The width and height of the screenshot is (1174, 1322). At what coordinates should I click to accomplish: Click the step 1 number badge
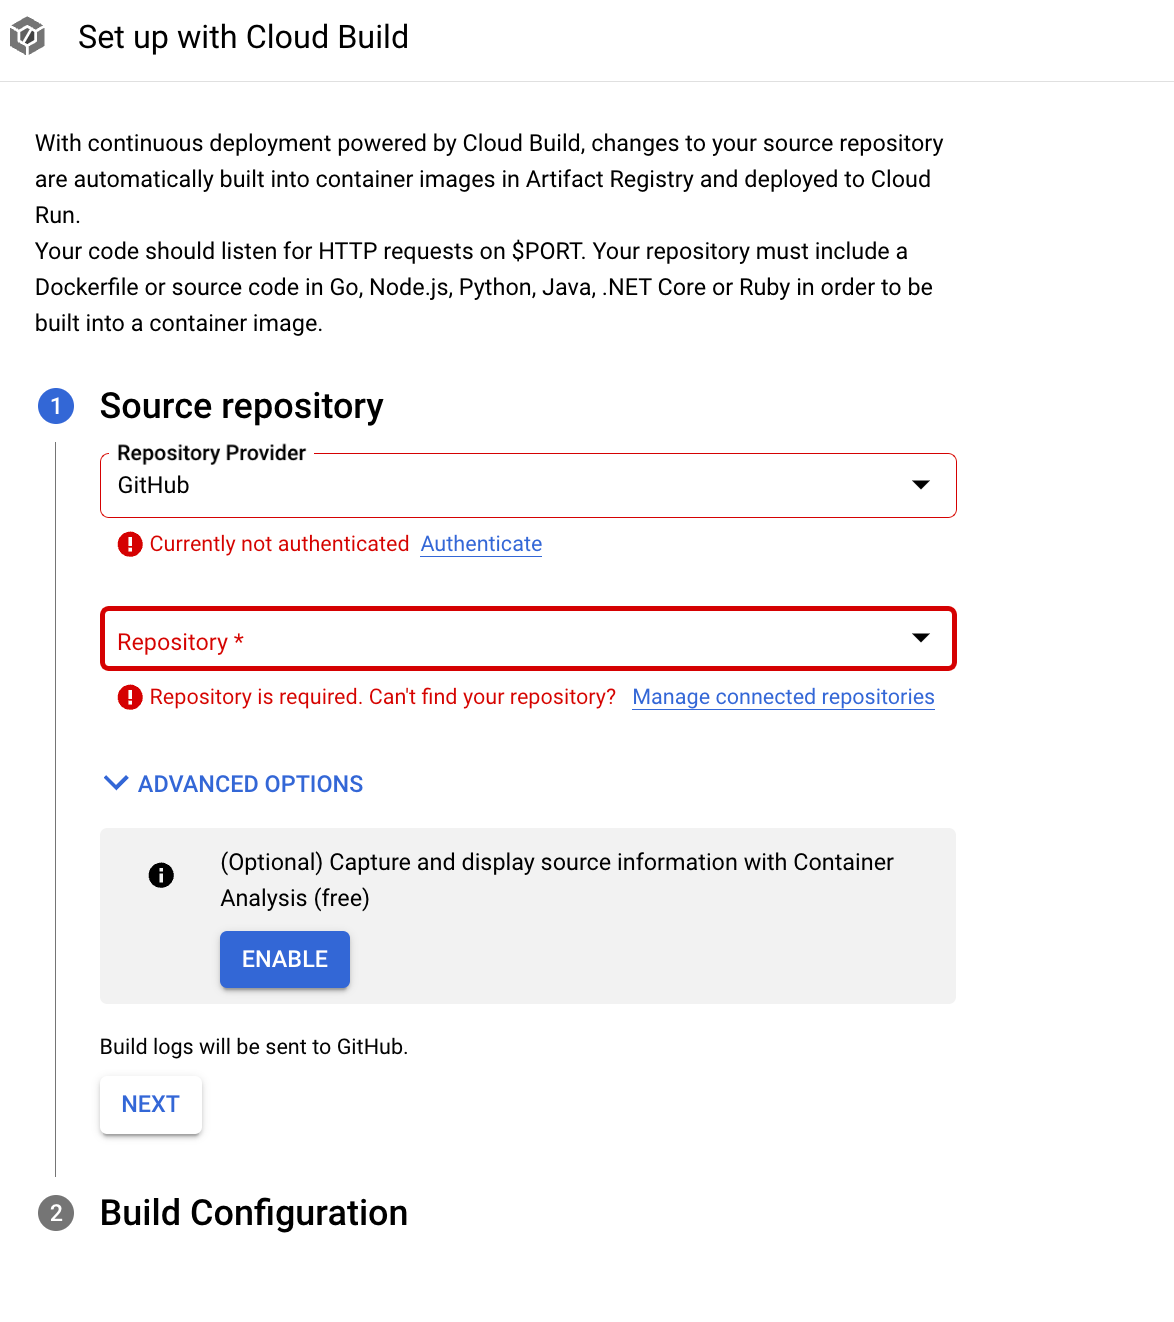(56, 406)
